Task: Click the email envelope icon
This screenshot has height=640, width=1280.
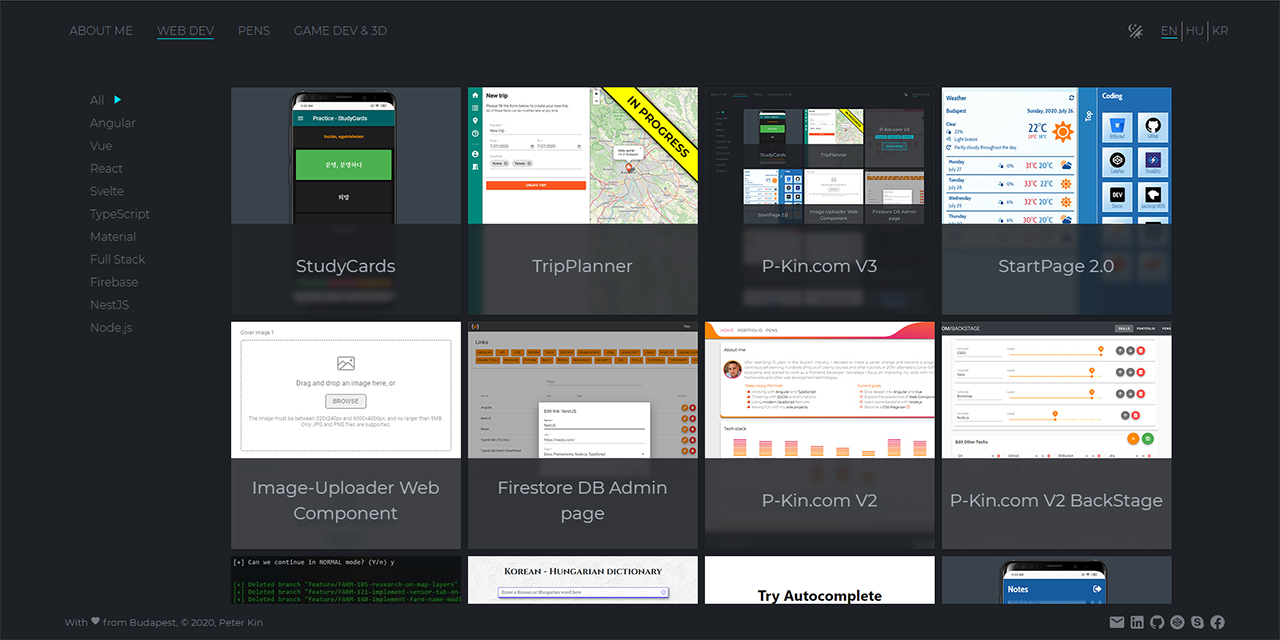Action: point(1117,622)
